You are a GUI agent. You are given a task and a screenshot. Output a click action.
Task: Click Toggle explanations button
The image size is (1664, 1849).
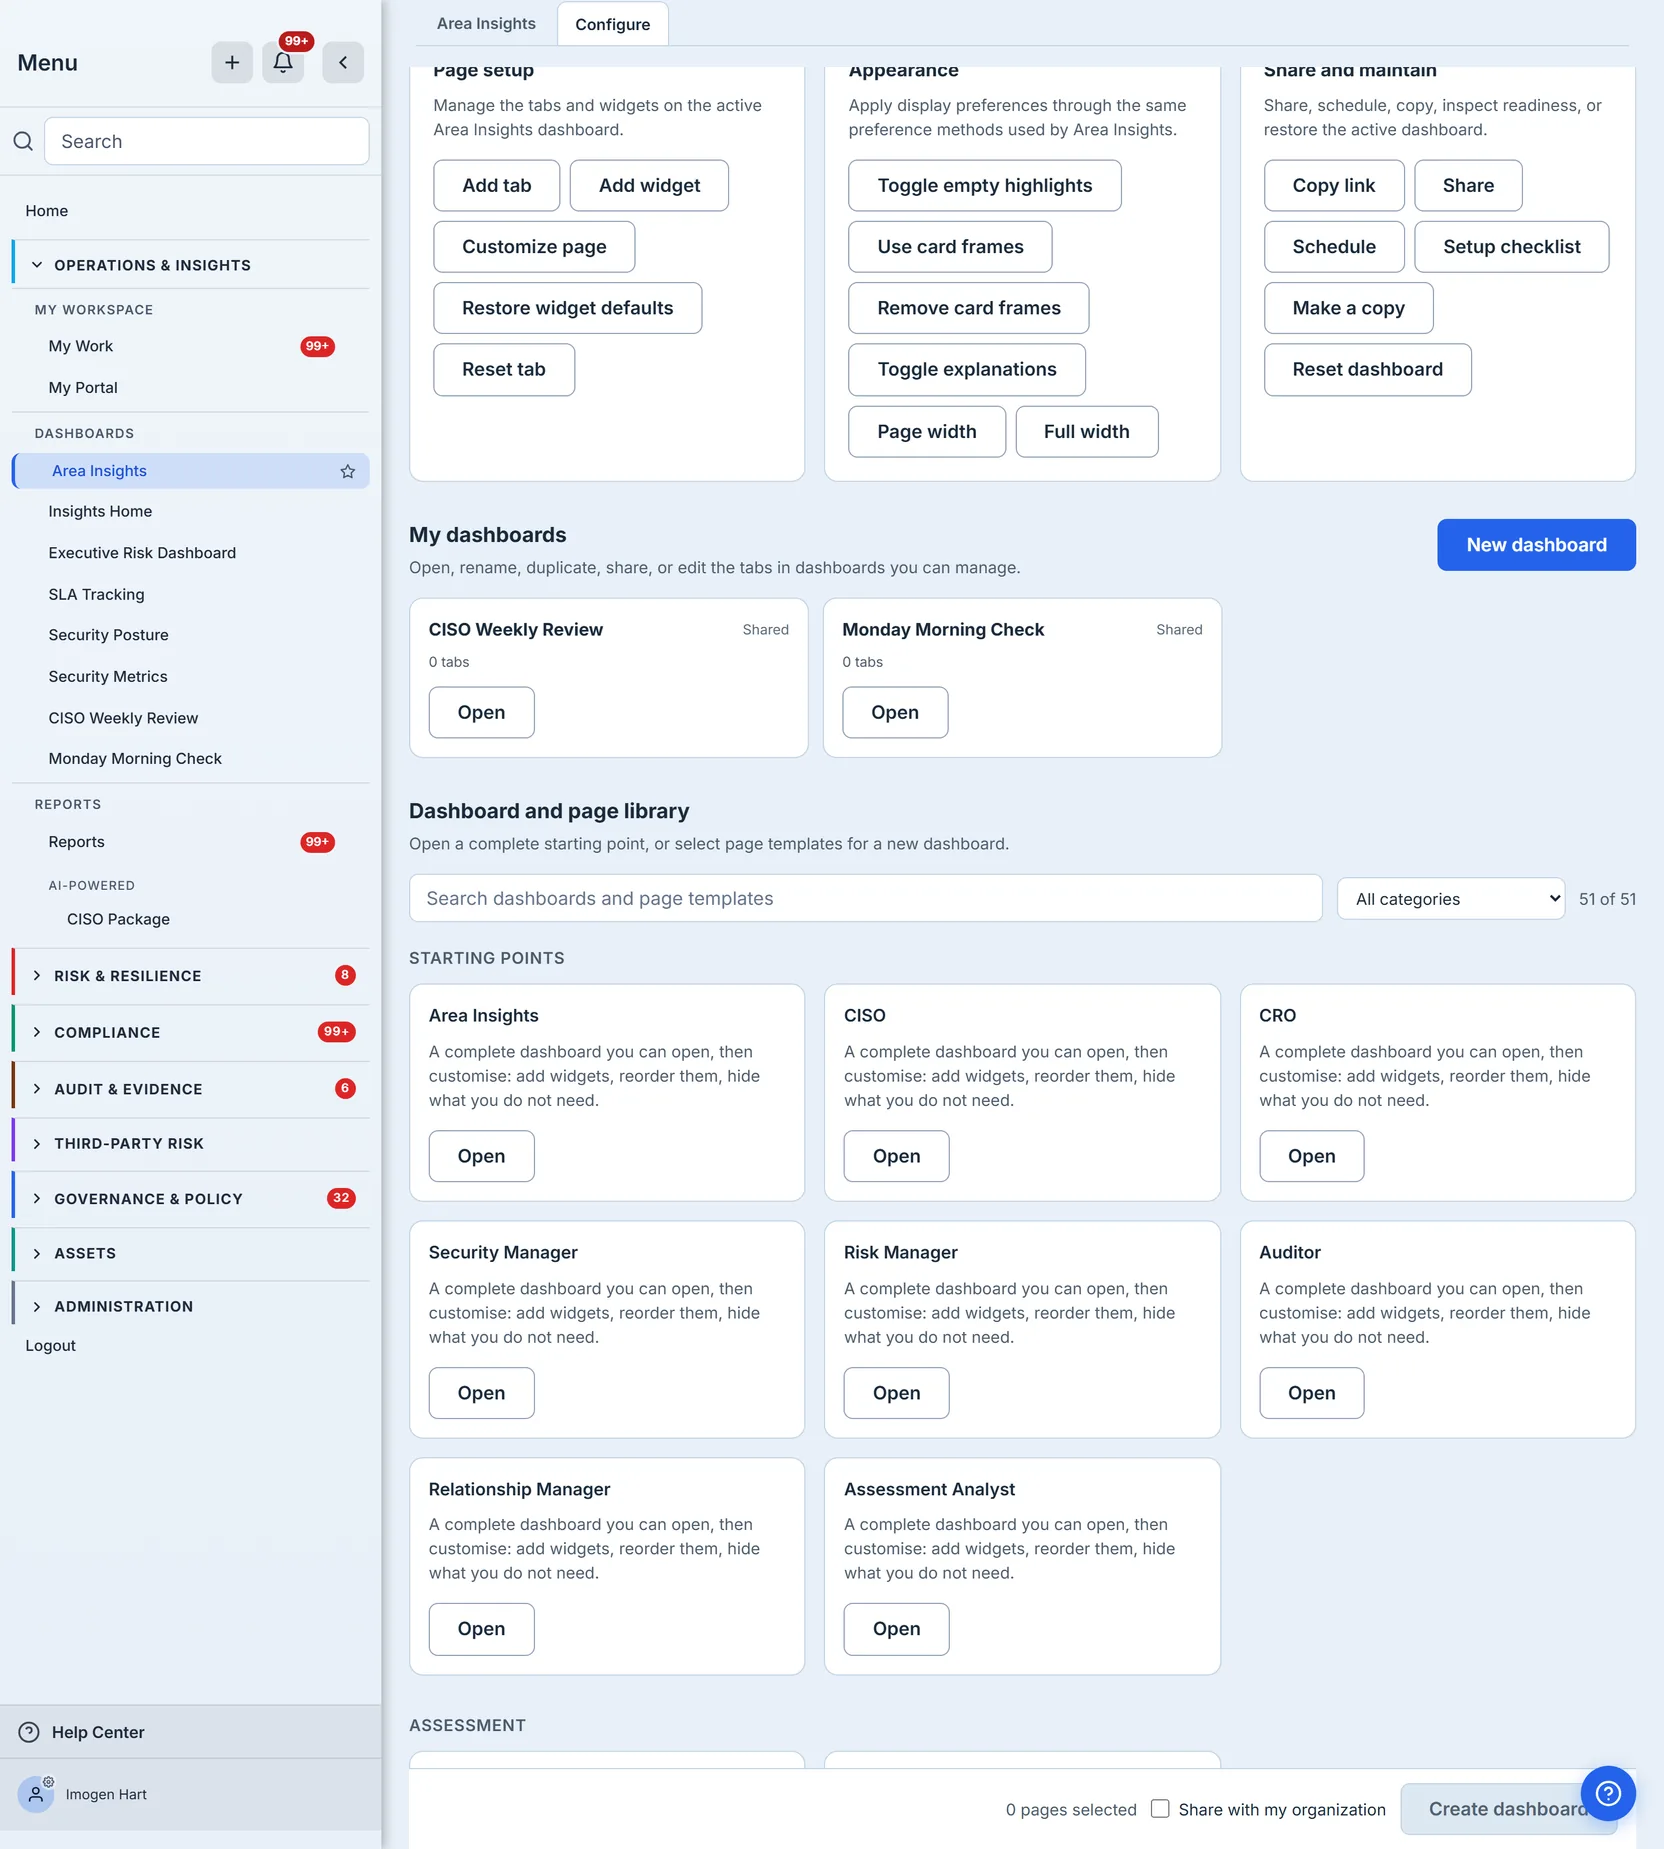click(967, 370)
